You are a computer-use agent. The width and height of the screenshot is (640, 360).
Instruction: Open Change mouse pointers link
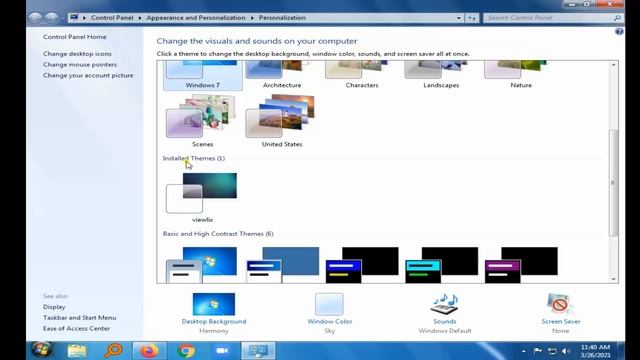tap(80, 64)
